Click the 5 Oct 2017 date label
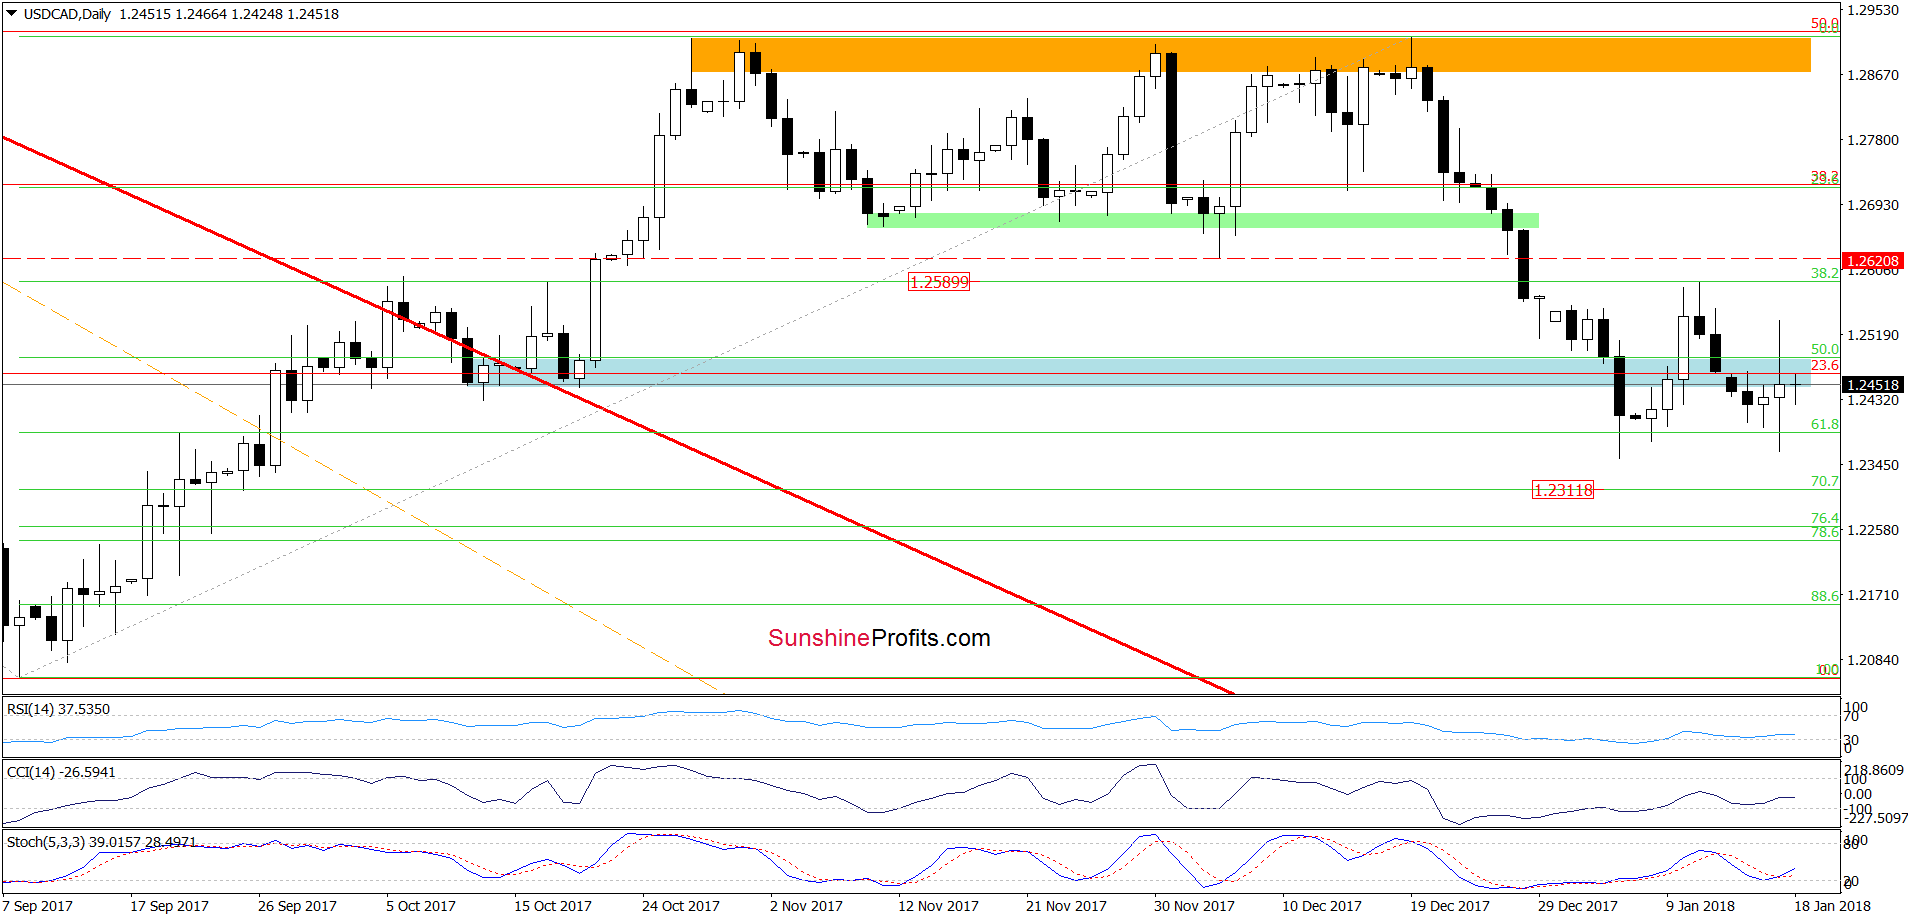Screen dimensions: 1908x920 pos(421,906)
